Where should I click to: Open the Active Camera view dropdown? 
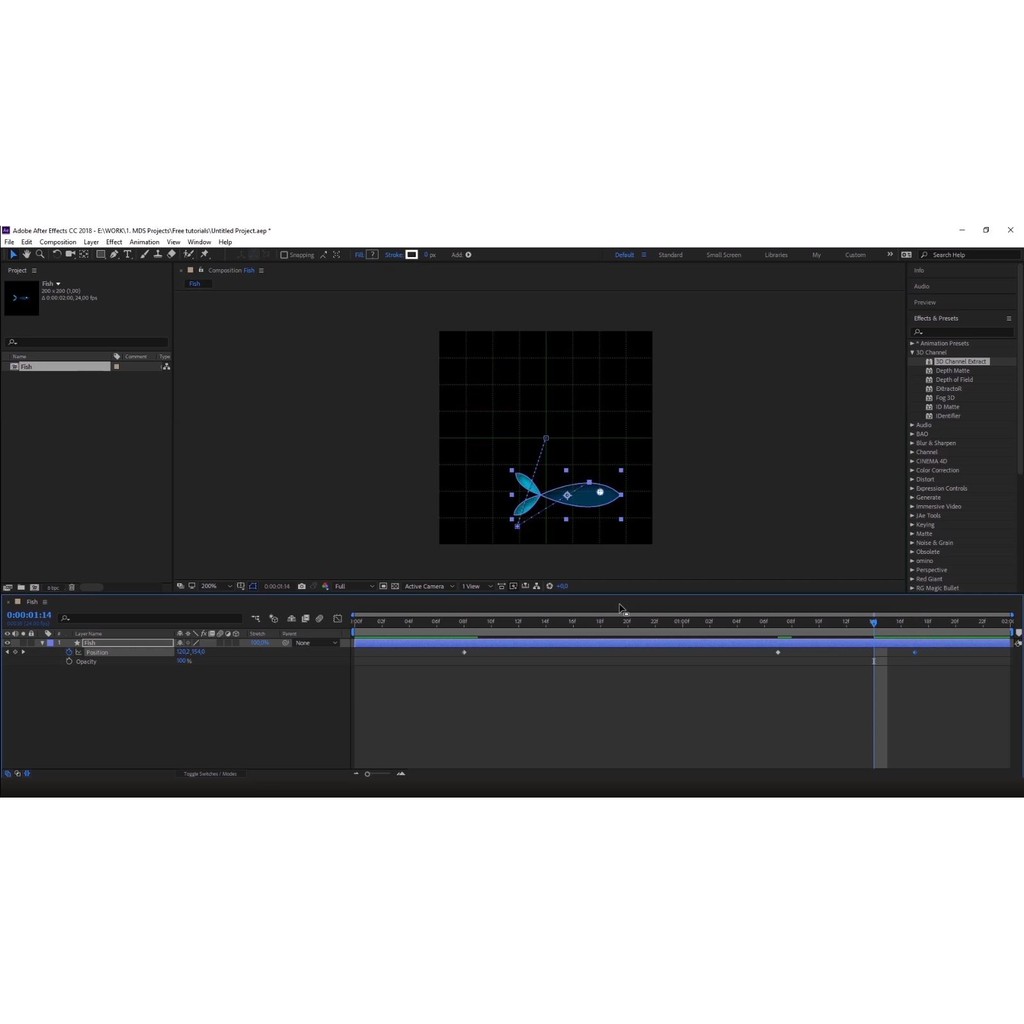428,586
